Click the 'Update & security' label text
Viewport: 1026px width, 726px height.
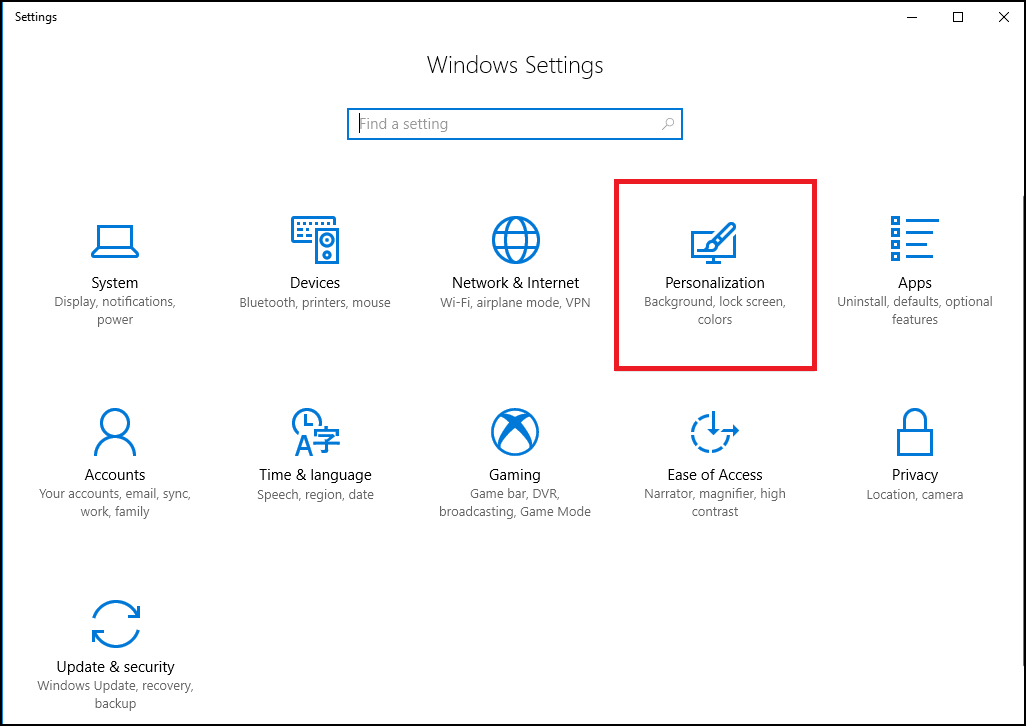[x=115, y=667]
